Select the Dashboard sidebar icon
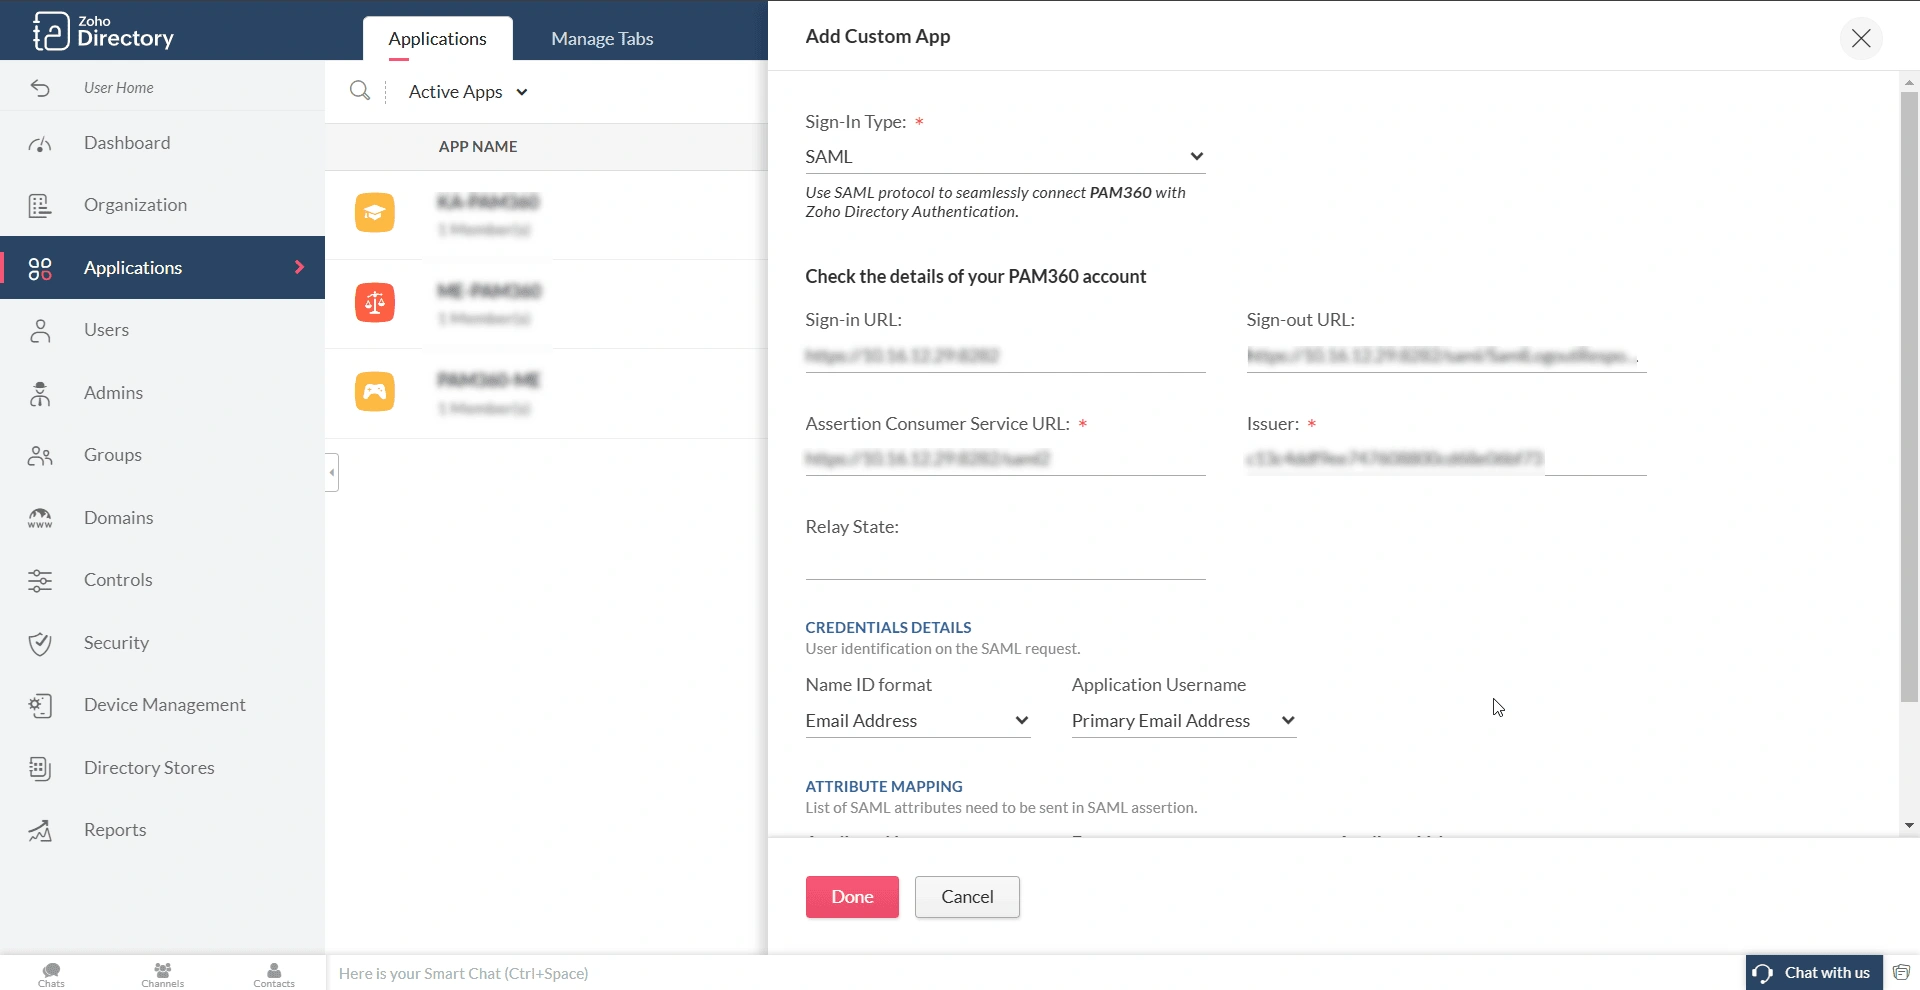This screenshot has width=1920, height=990. pyautogui.click(x=39, y=143)
